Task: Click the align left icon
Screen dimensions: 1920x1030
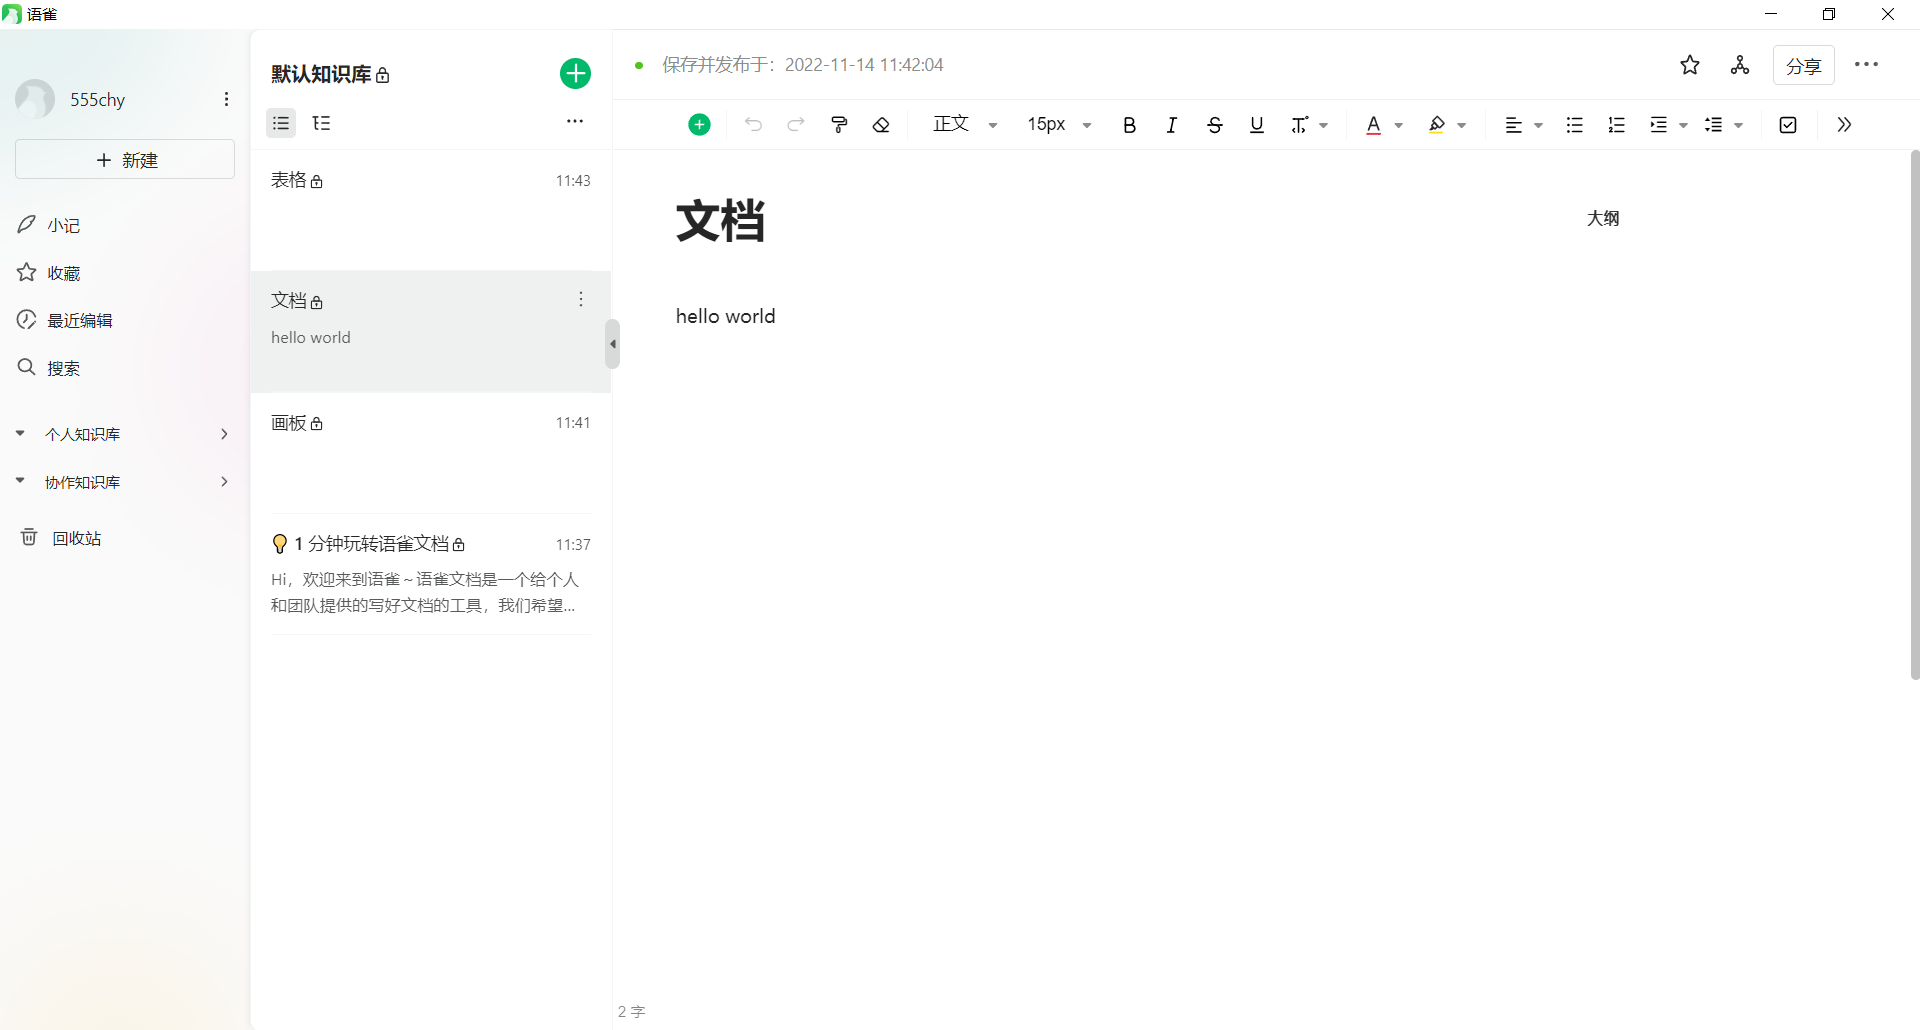Action: point(1514,125)
